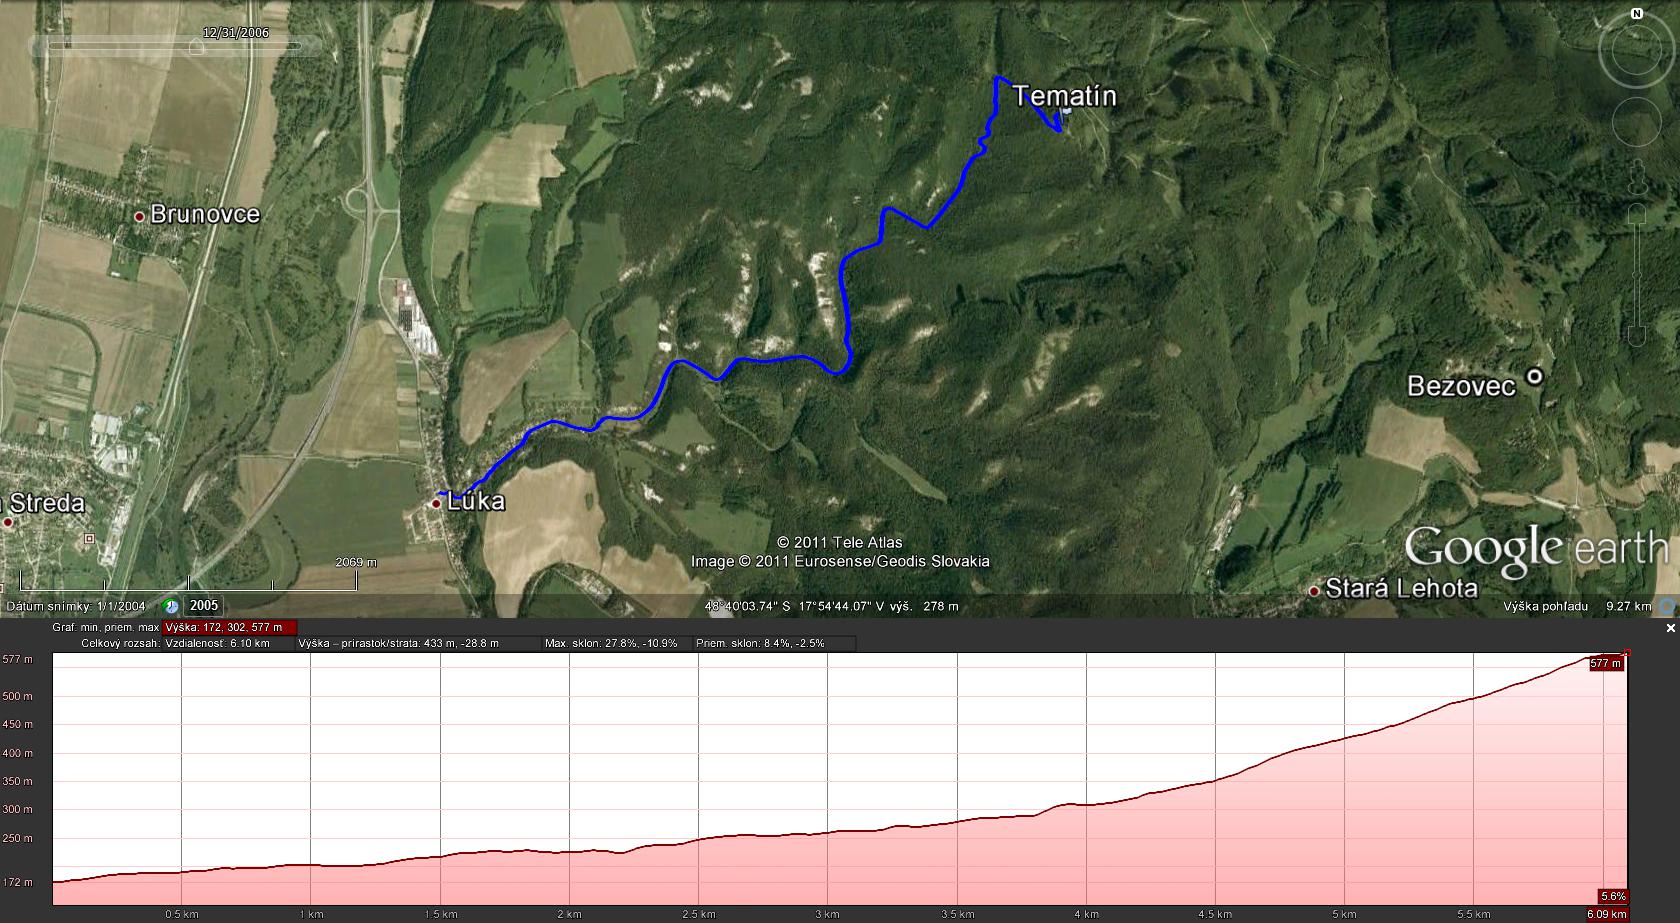Open historical imagery clock icon
This screenshot has height=923, width=1680.
pyautogui.click(x=171, y=606)
